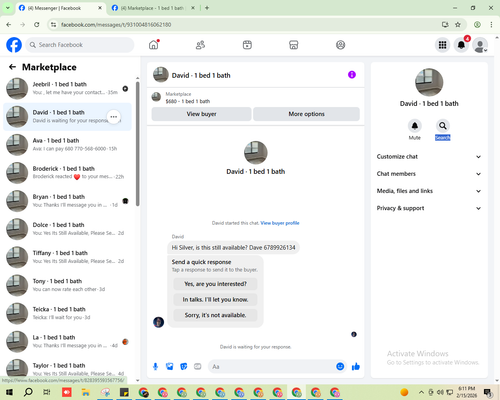Screen dimensions: 500x400
Task: Click the Search Facebook field
Action: tap(80, 45)
